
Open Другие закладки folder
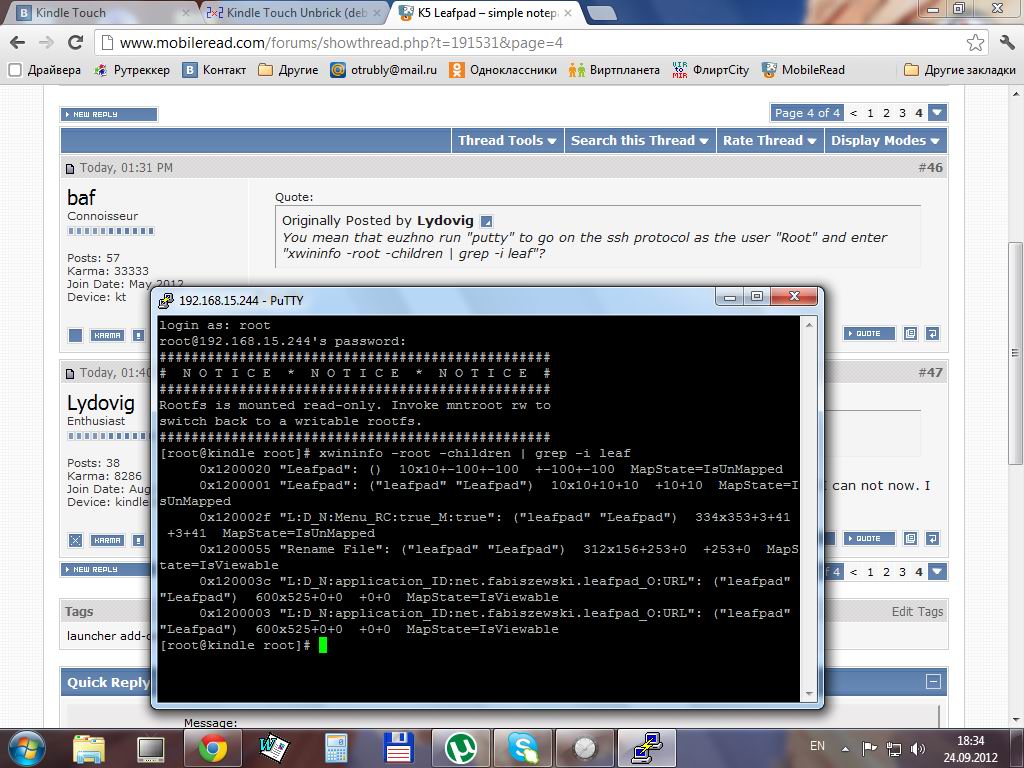(959, 70)
